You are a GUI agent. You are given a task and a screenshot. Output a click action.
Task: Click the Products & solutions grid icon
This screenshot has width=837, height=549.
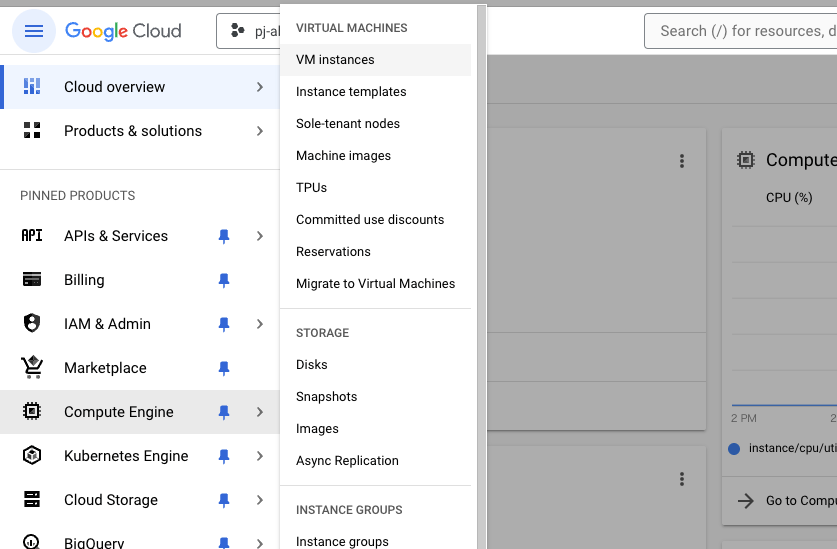point(32,130)
